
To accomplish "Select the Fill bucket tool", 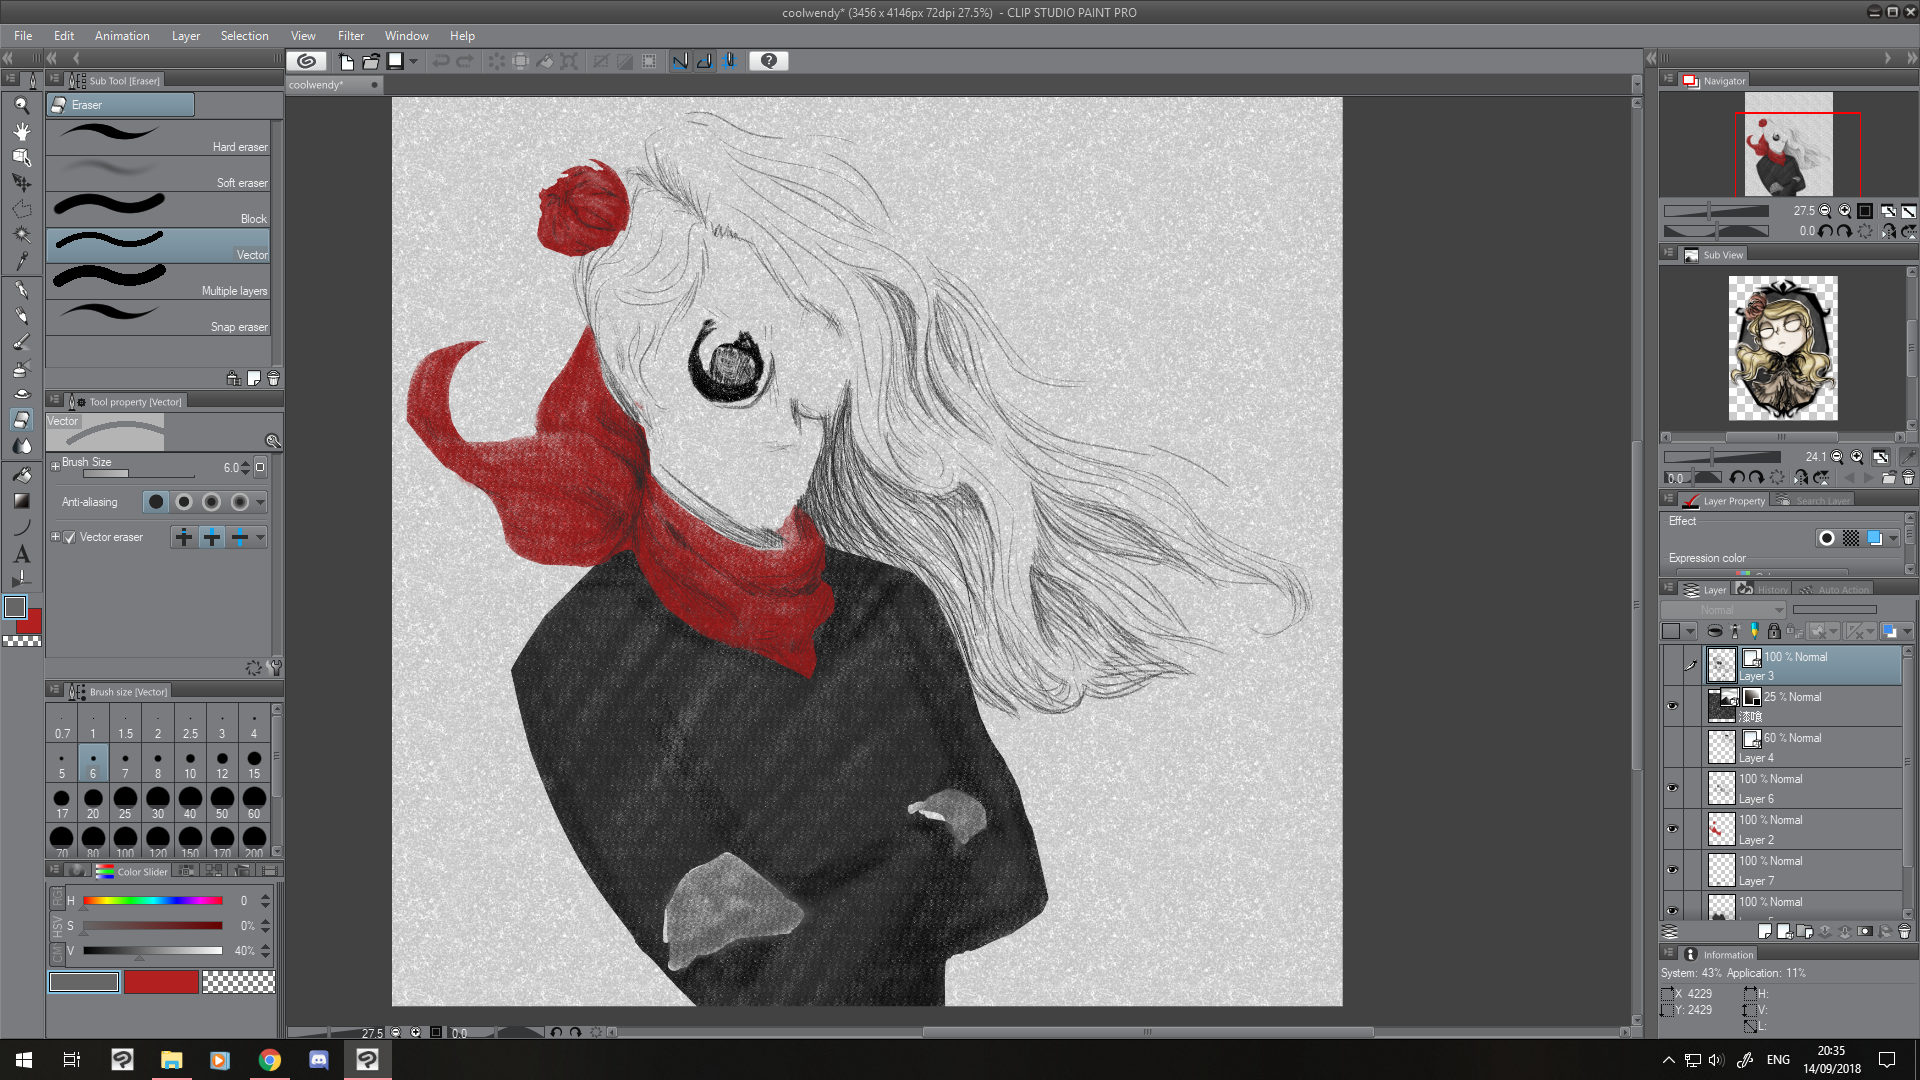I will tap(21, 474).
